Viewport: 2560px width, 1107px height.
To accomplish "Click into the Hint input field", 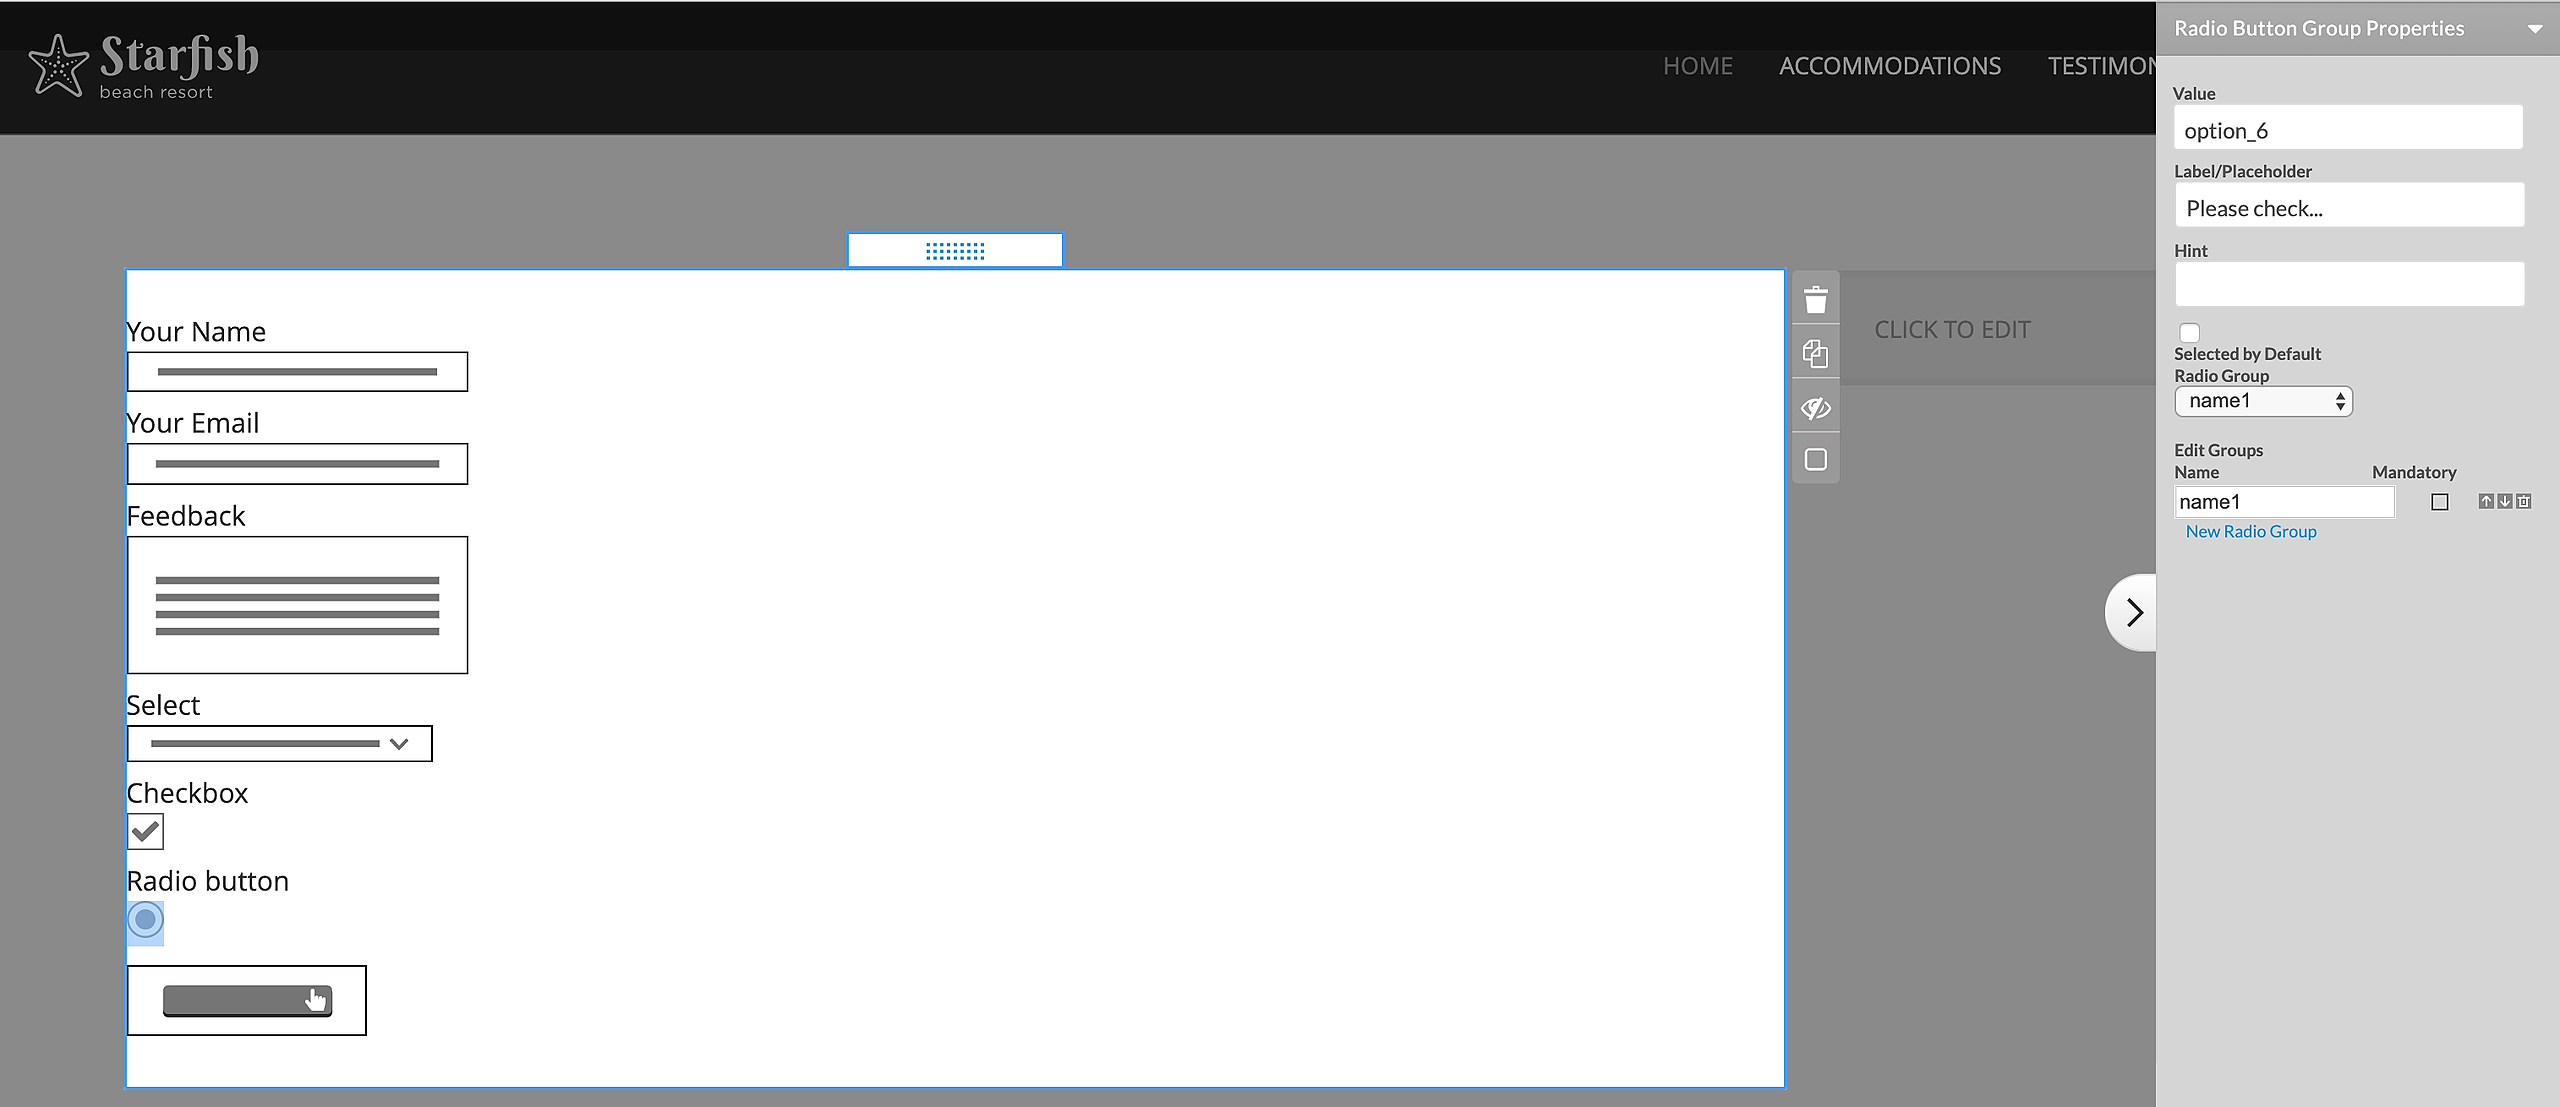I will 2348,285.
